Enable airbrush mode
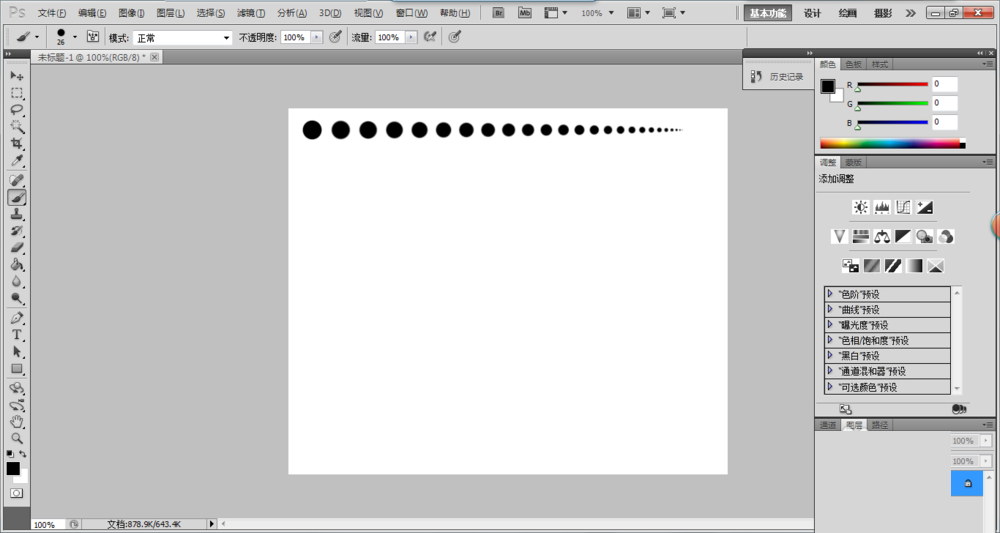This screenshot has height=533, width=1000. [x=430, y=37]
